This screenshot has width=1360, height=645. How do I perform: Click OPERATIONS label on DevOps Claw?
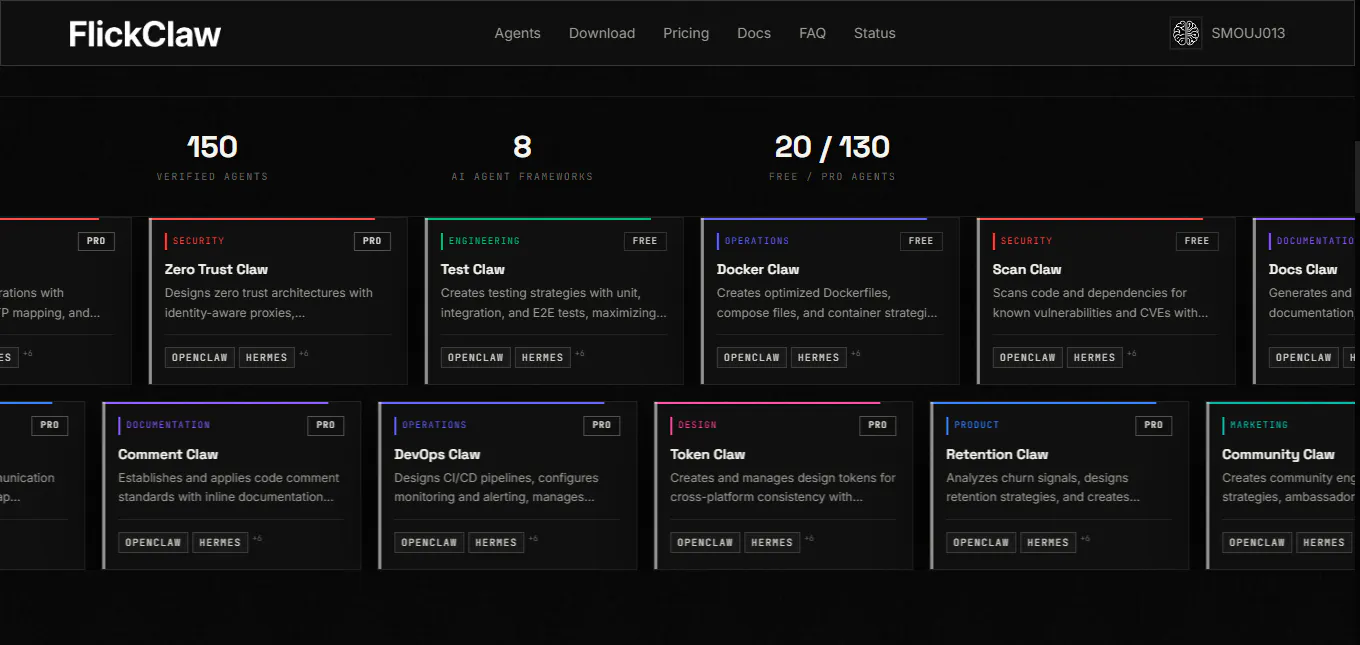(x=434, y=426)
